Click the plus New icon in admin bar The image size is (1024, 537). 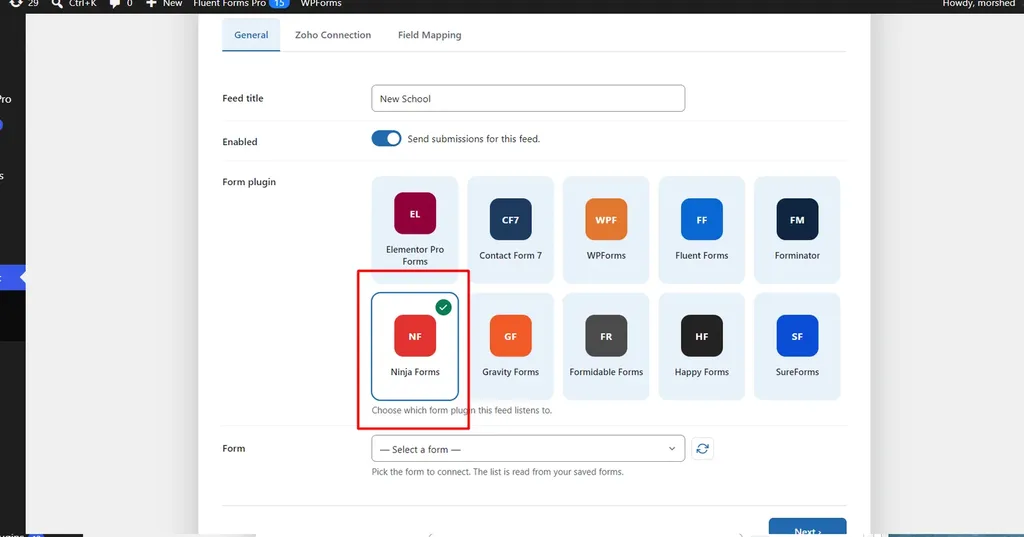tap(151, 4)
